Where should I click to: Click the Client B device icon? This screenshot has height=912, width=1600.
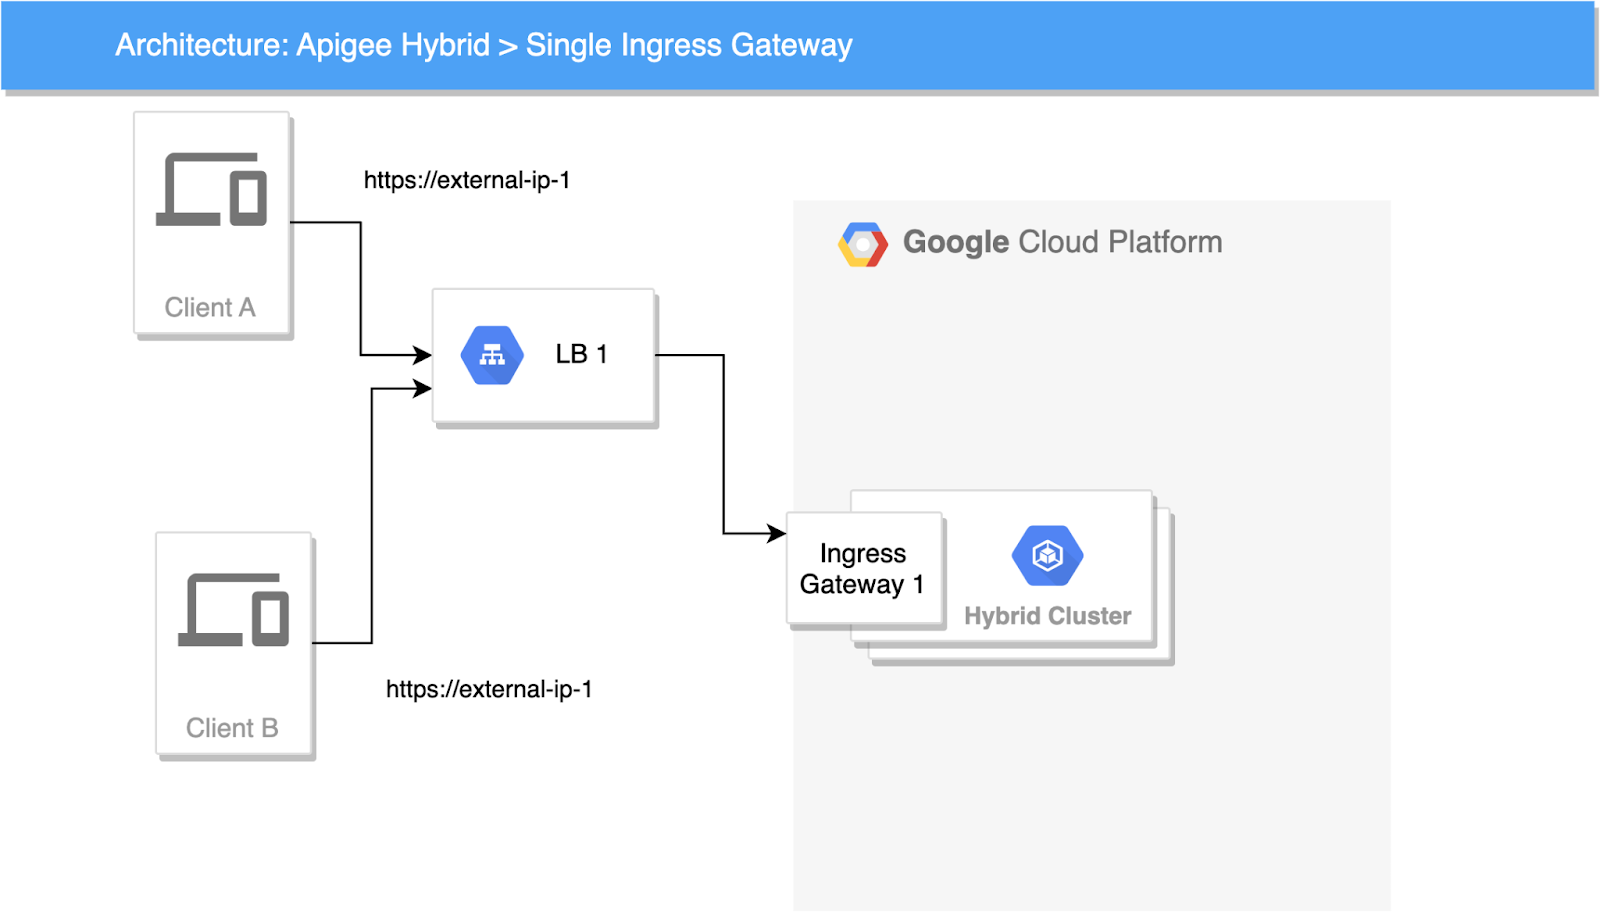pos(234,610)
